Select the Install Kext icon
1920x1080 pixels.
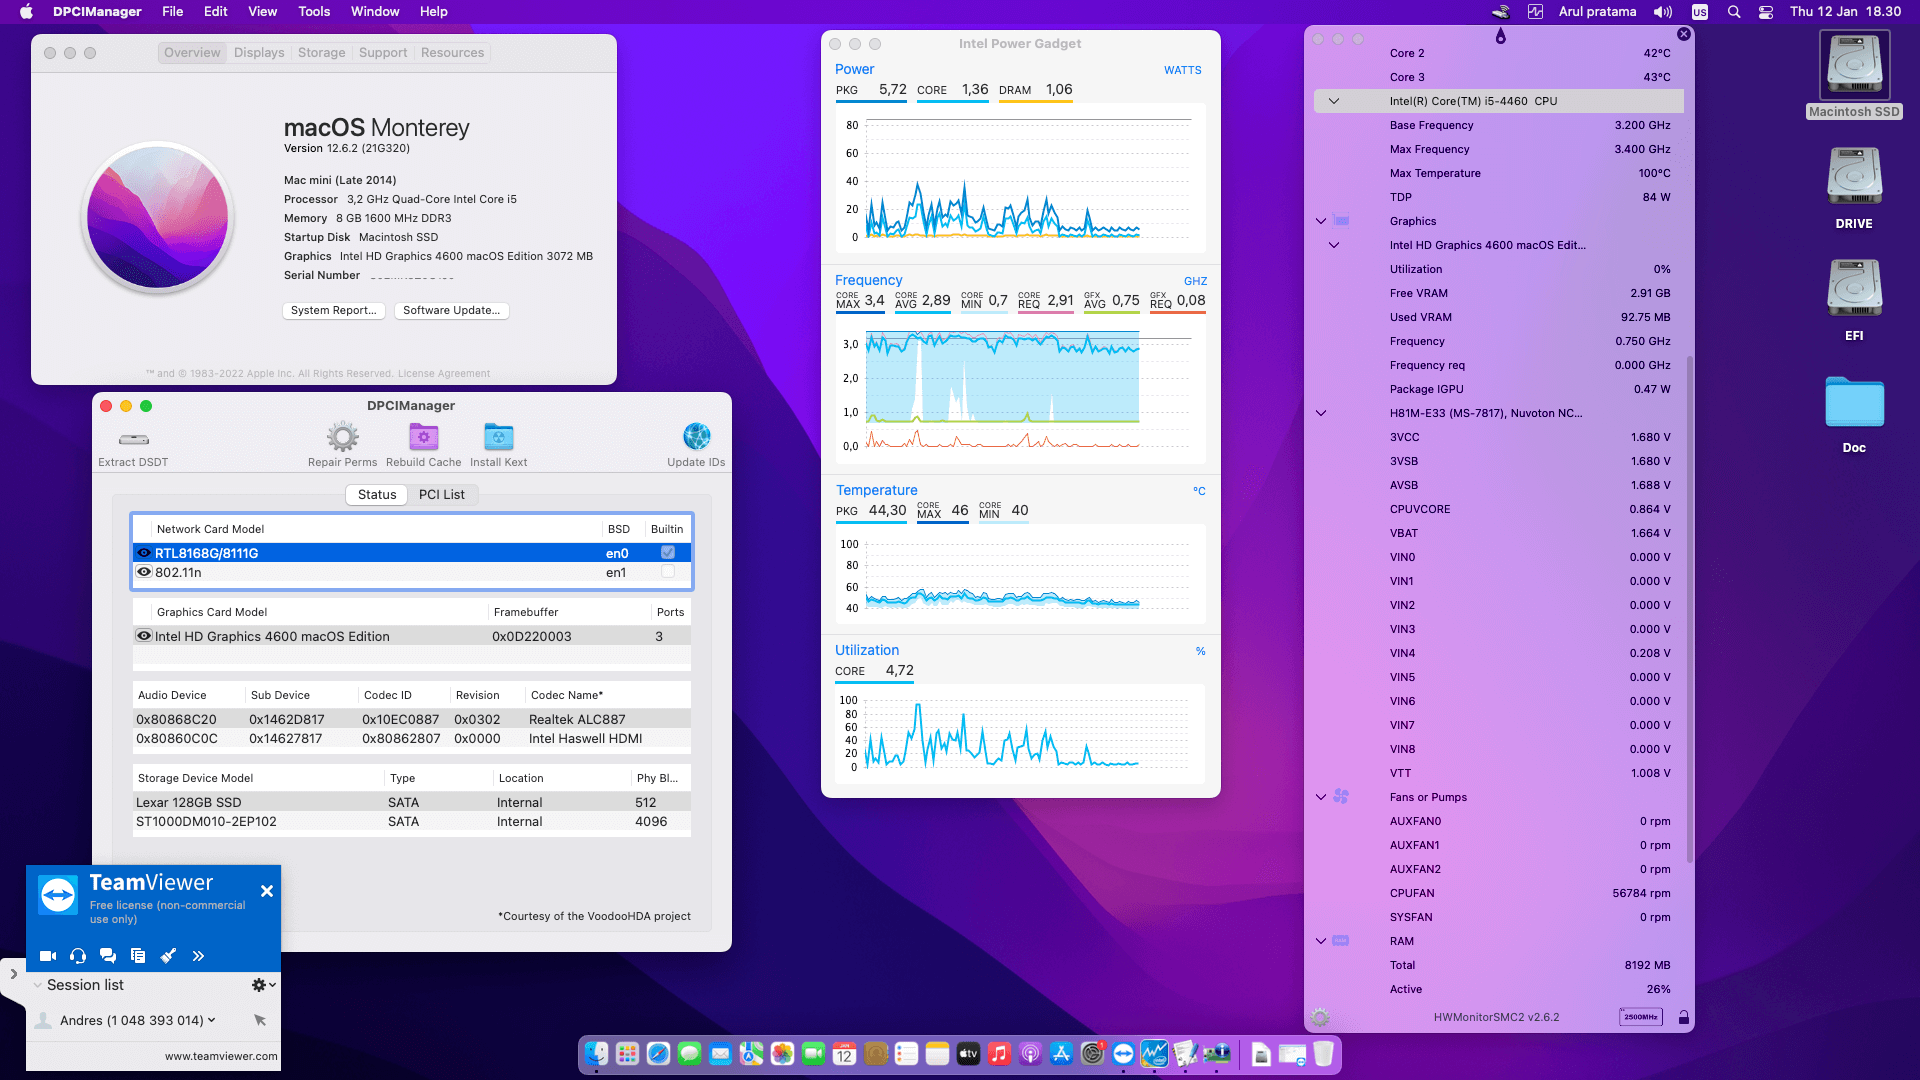pyautogui.click(x=498, y=436)
